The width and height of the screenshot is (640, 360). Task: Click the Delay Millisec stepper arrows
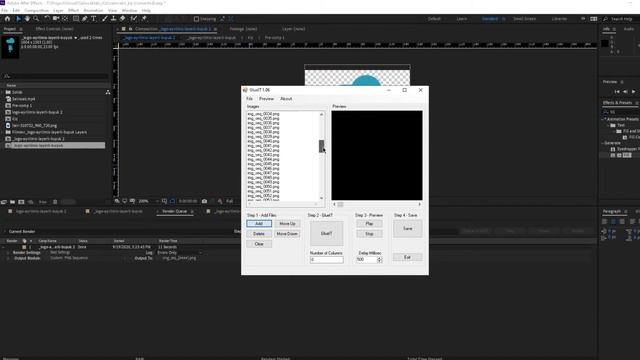click(380, 260)
